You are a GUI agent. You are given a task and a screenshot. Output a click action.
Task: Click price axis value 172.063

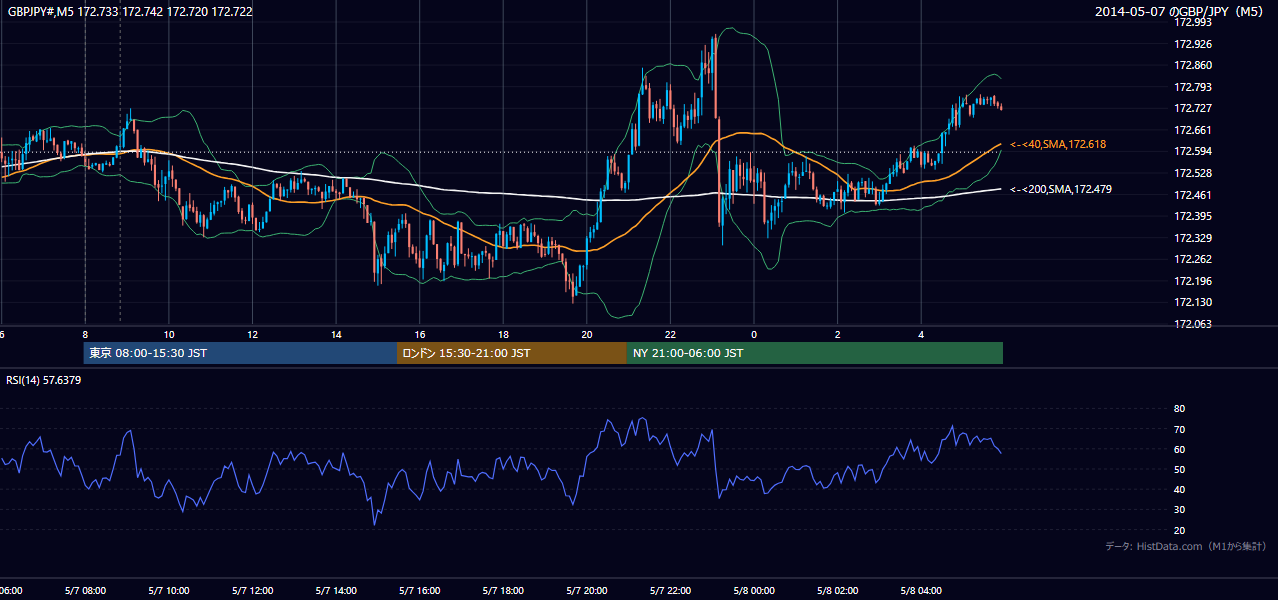(x=1193, y=324)
